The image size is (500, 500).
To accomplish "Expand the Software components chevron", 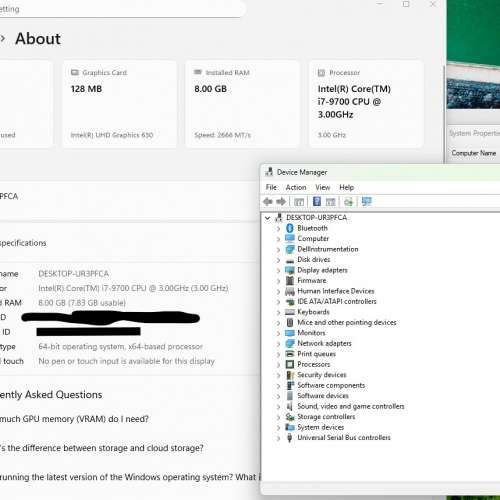I will [x=279, y=386].
